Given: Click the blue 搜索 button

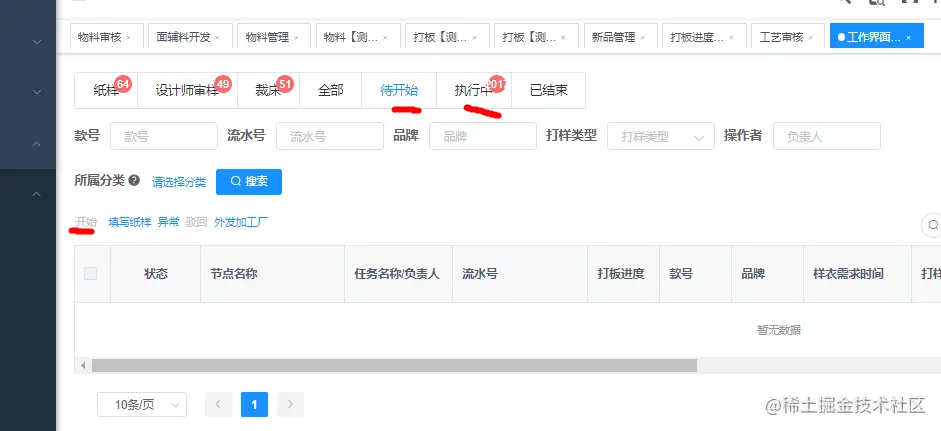Looking at the screenshot, I should click(249, 181).
